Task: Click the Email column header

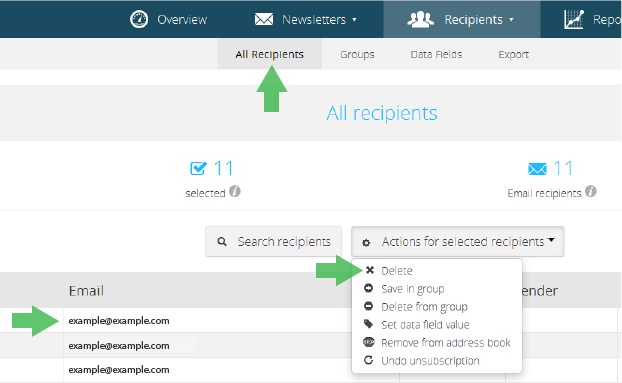Action: pyautogui.click(x=86, y=291)
